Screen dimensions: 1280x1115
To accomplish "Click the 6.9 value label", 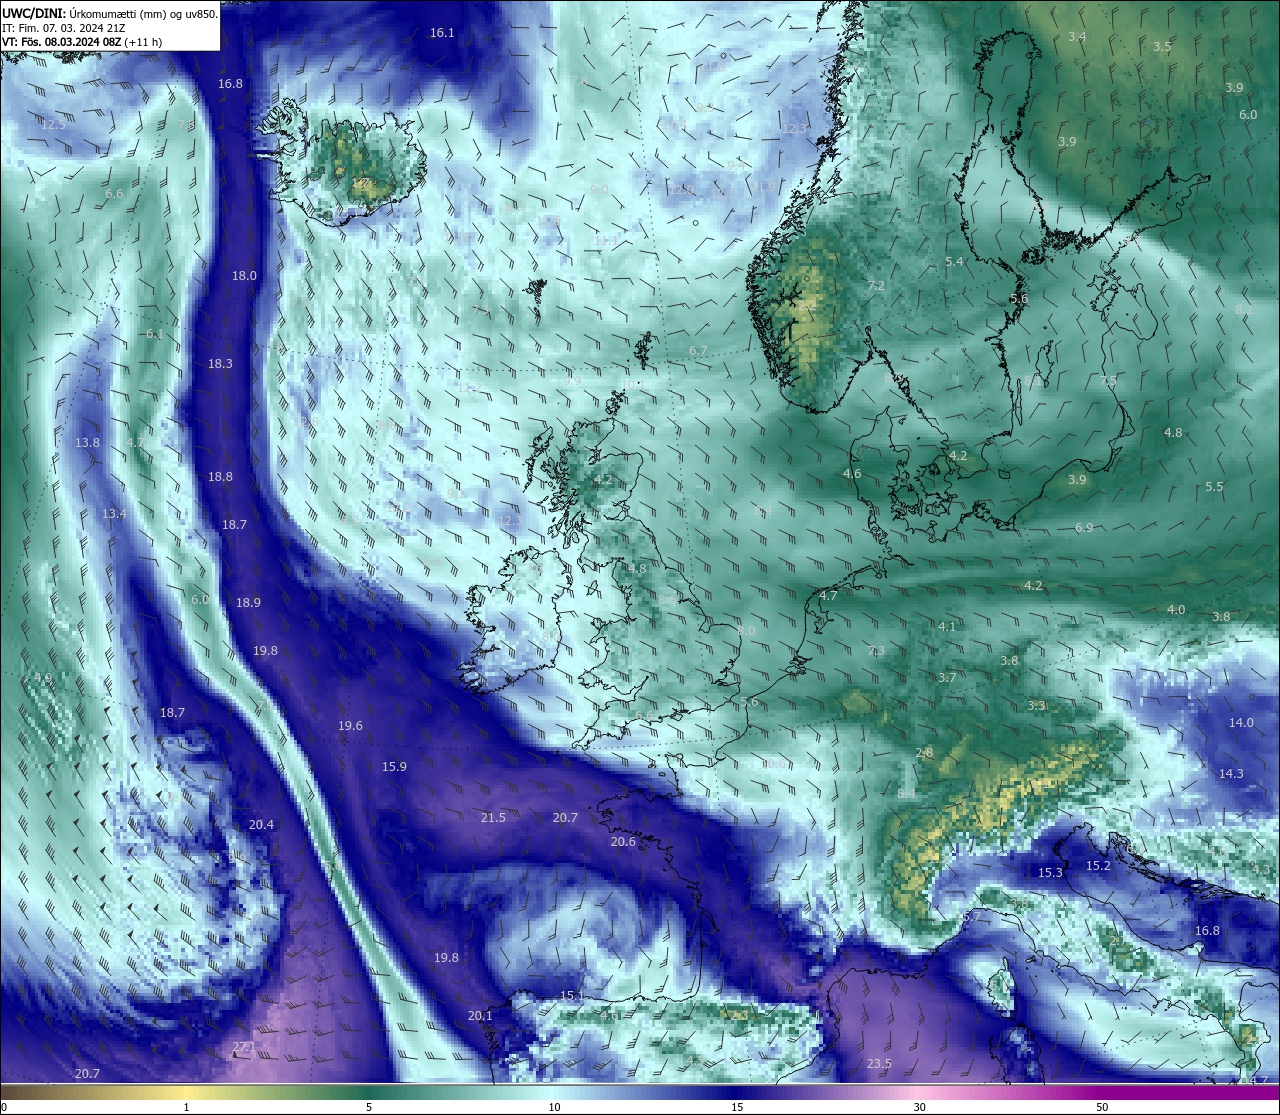I will click(x=1084, y=528).
